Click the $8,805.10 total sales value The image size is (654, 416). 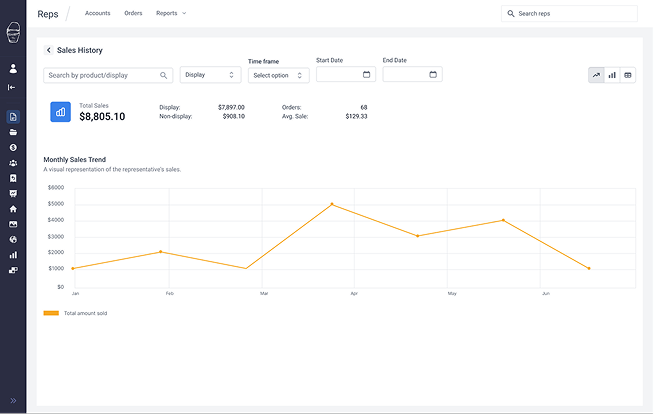102,116
